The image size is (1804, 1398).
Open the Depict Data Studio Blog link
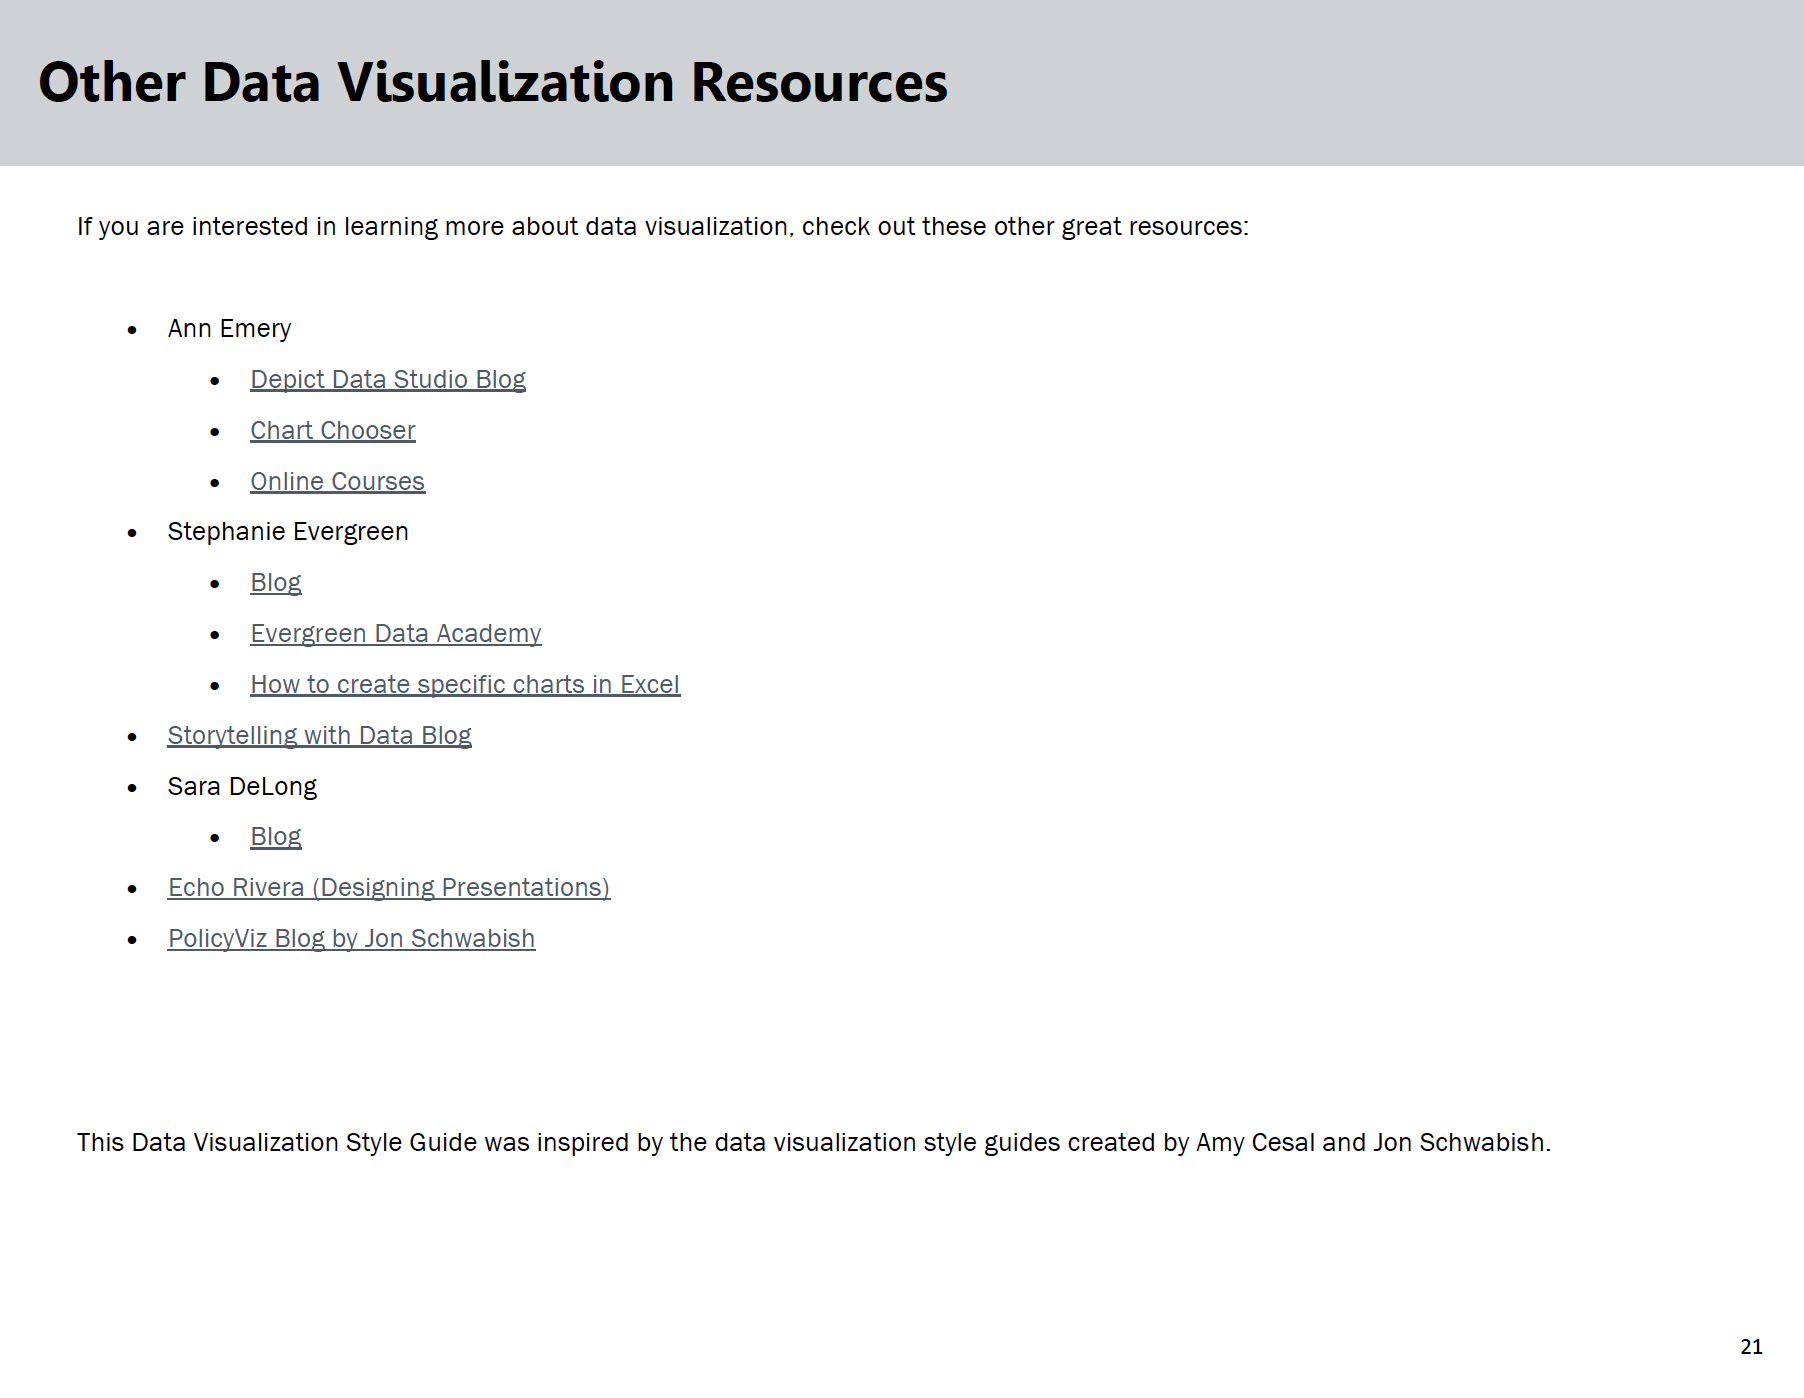click(388, 379)
